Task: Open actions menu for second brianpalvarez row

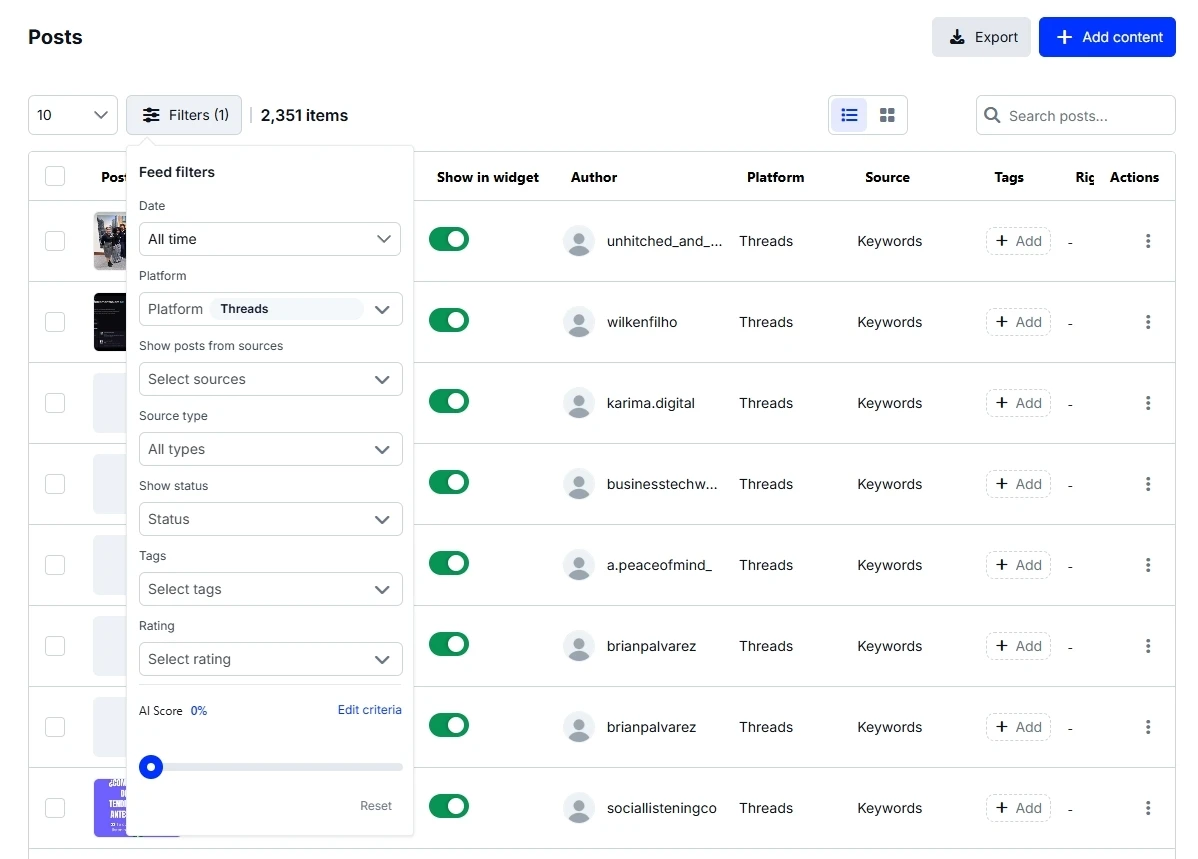Action: (x=1148, y=728)
